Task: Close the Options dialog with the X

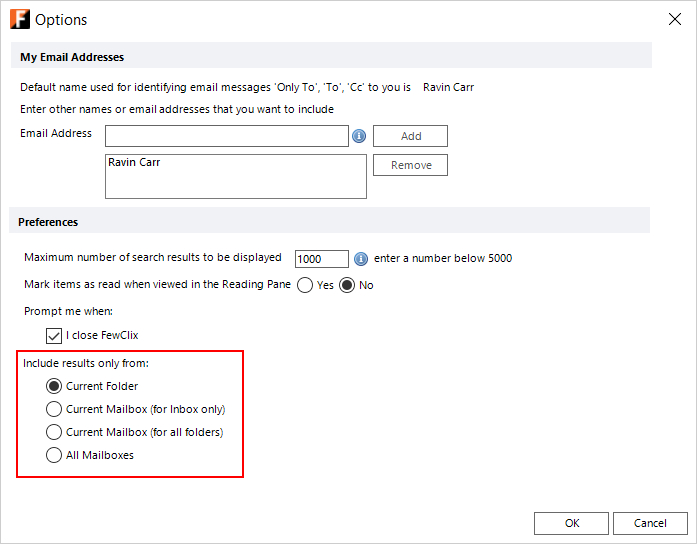Action: [674, 19]
